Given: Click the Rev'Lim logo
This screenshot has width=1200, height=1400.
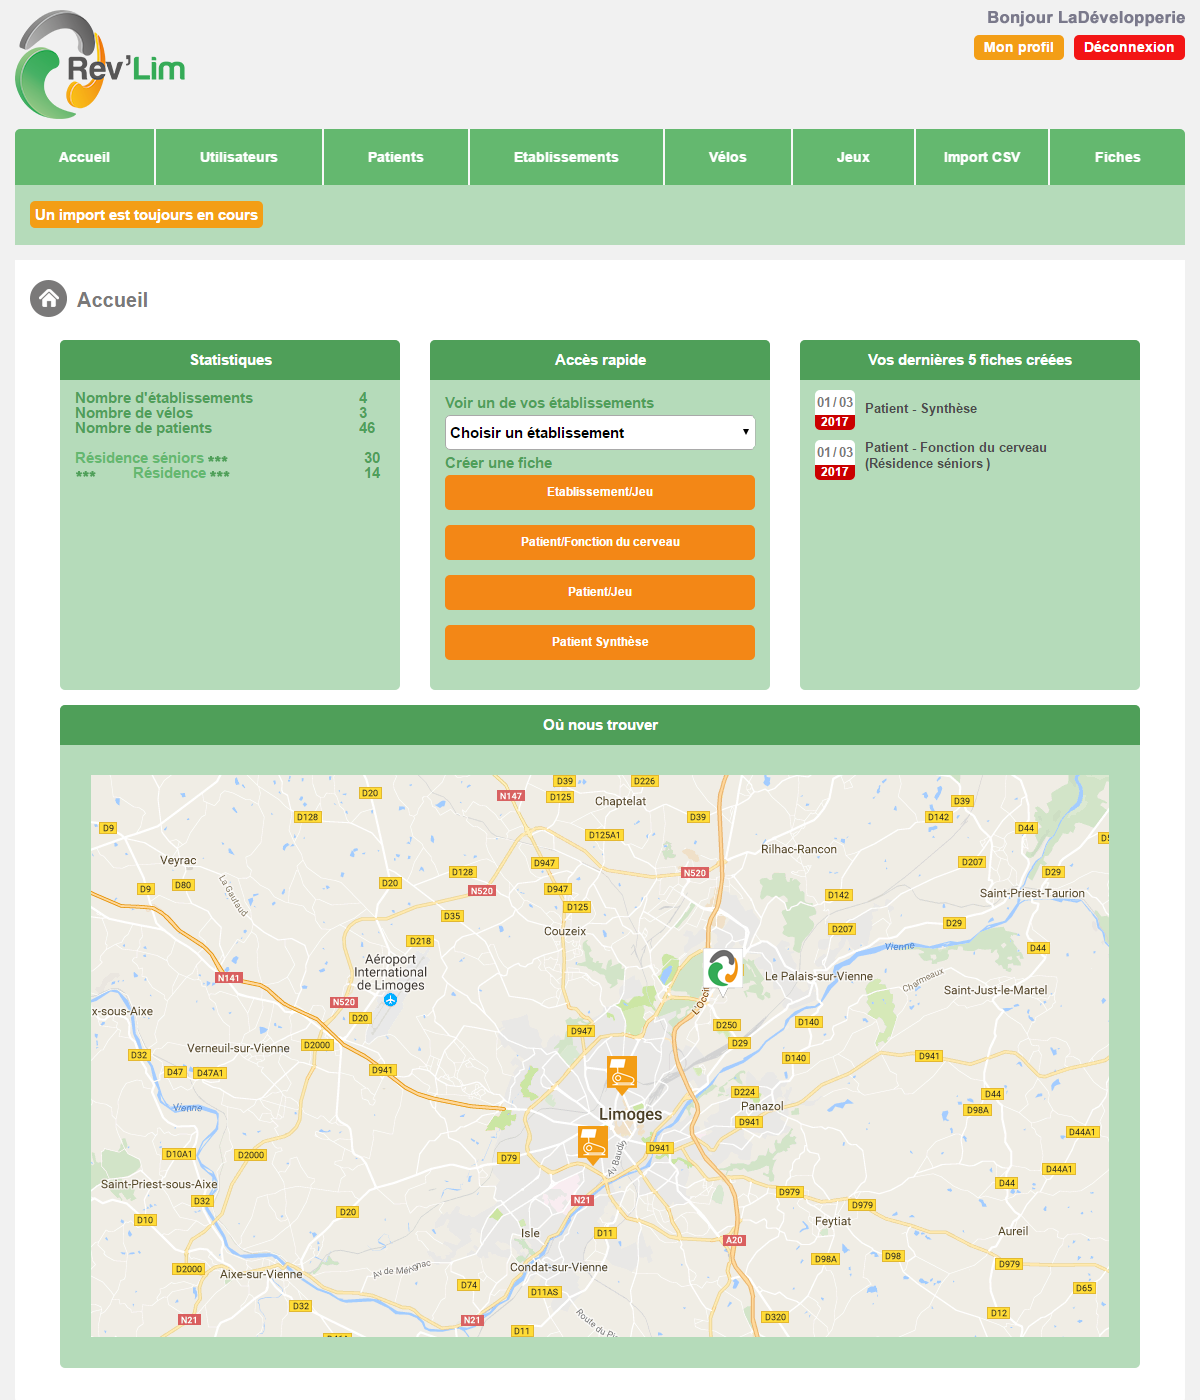Looking at the screenshot, I should (100, 66).
